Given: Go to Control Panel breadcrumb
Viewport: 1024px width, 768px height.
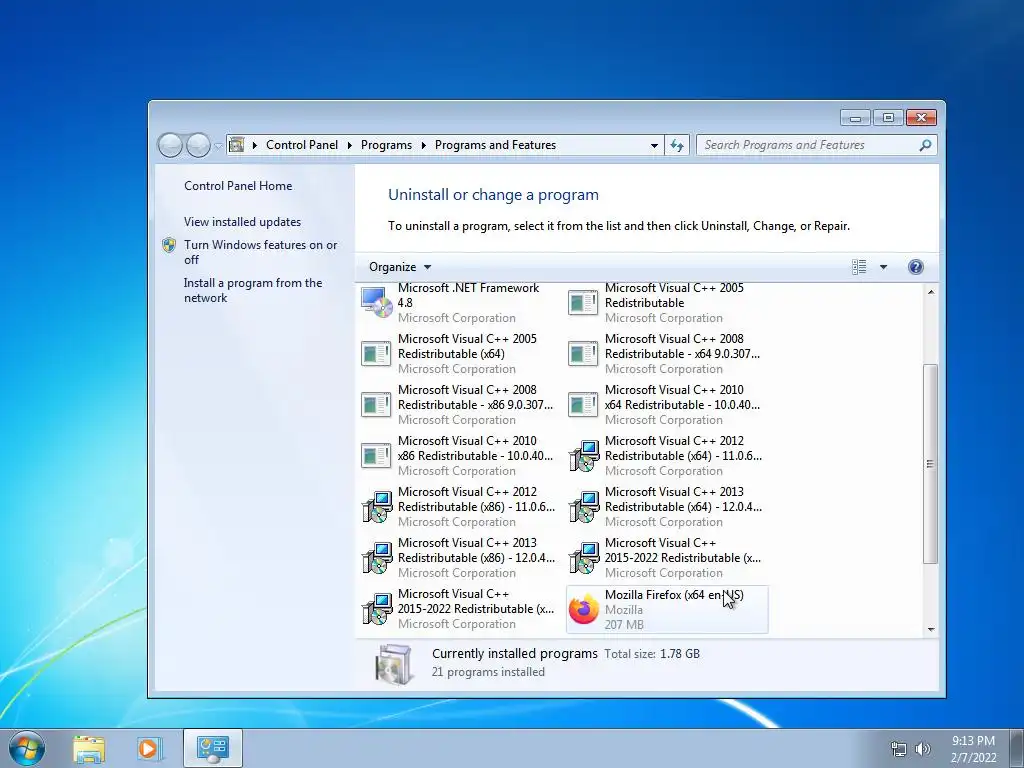Looking at the screenshot, I should pos(302,145).
